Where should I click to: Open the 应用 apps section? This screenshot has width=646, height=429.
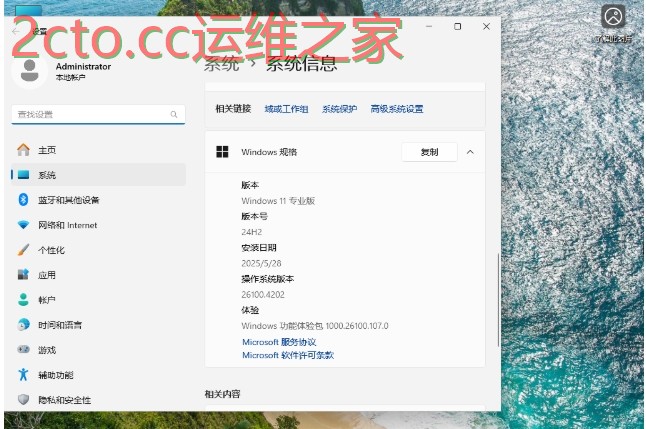(98, 275)
